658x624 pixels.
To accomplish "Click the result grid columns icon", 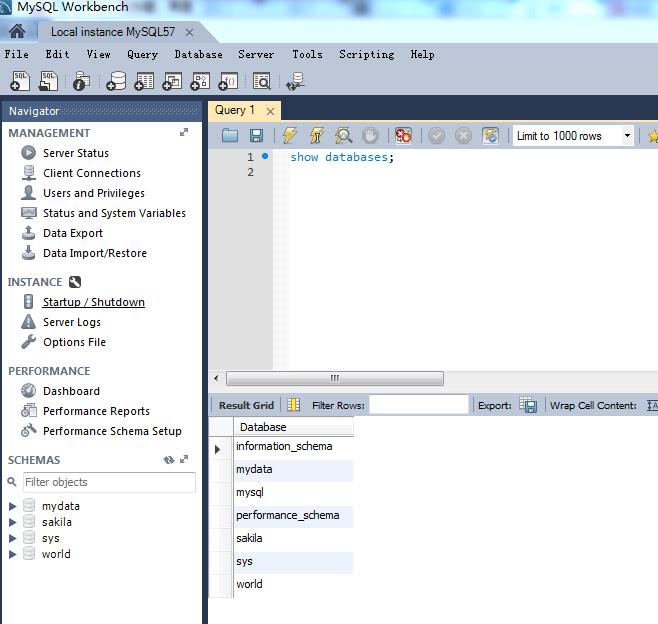I will 293,405.
